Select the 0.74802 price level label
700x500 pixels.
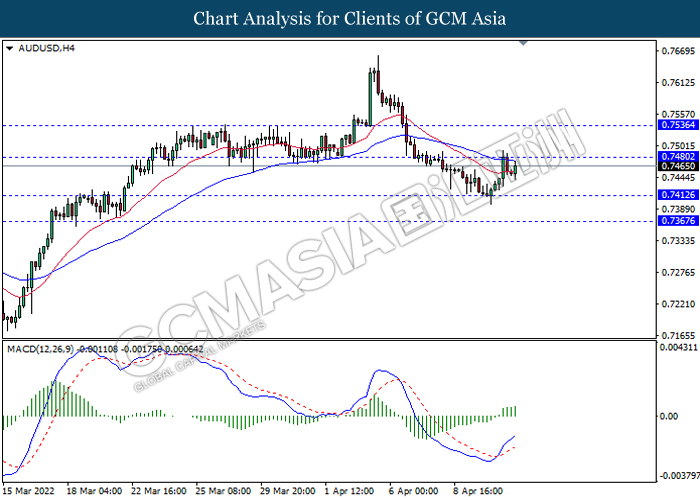(678, 156)
